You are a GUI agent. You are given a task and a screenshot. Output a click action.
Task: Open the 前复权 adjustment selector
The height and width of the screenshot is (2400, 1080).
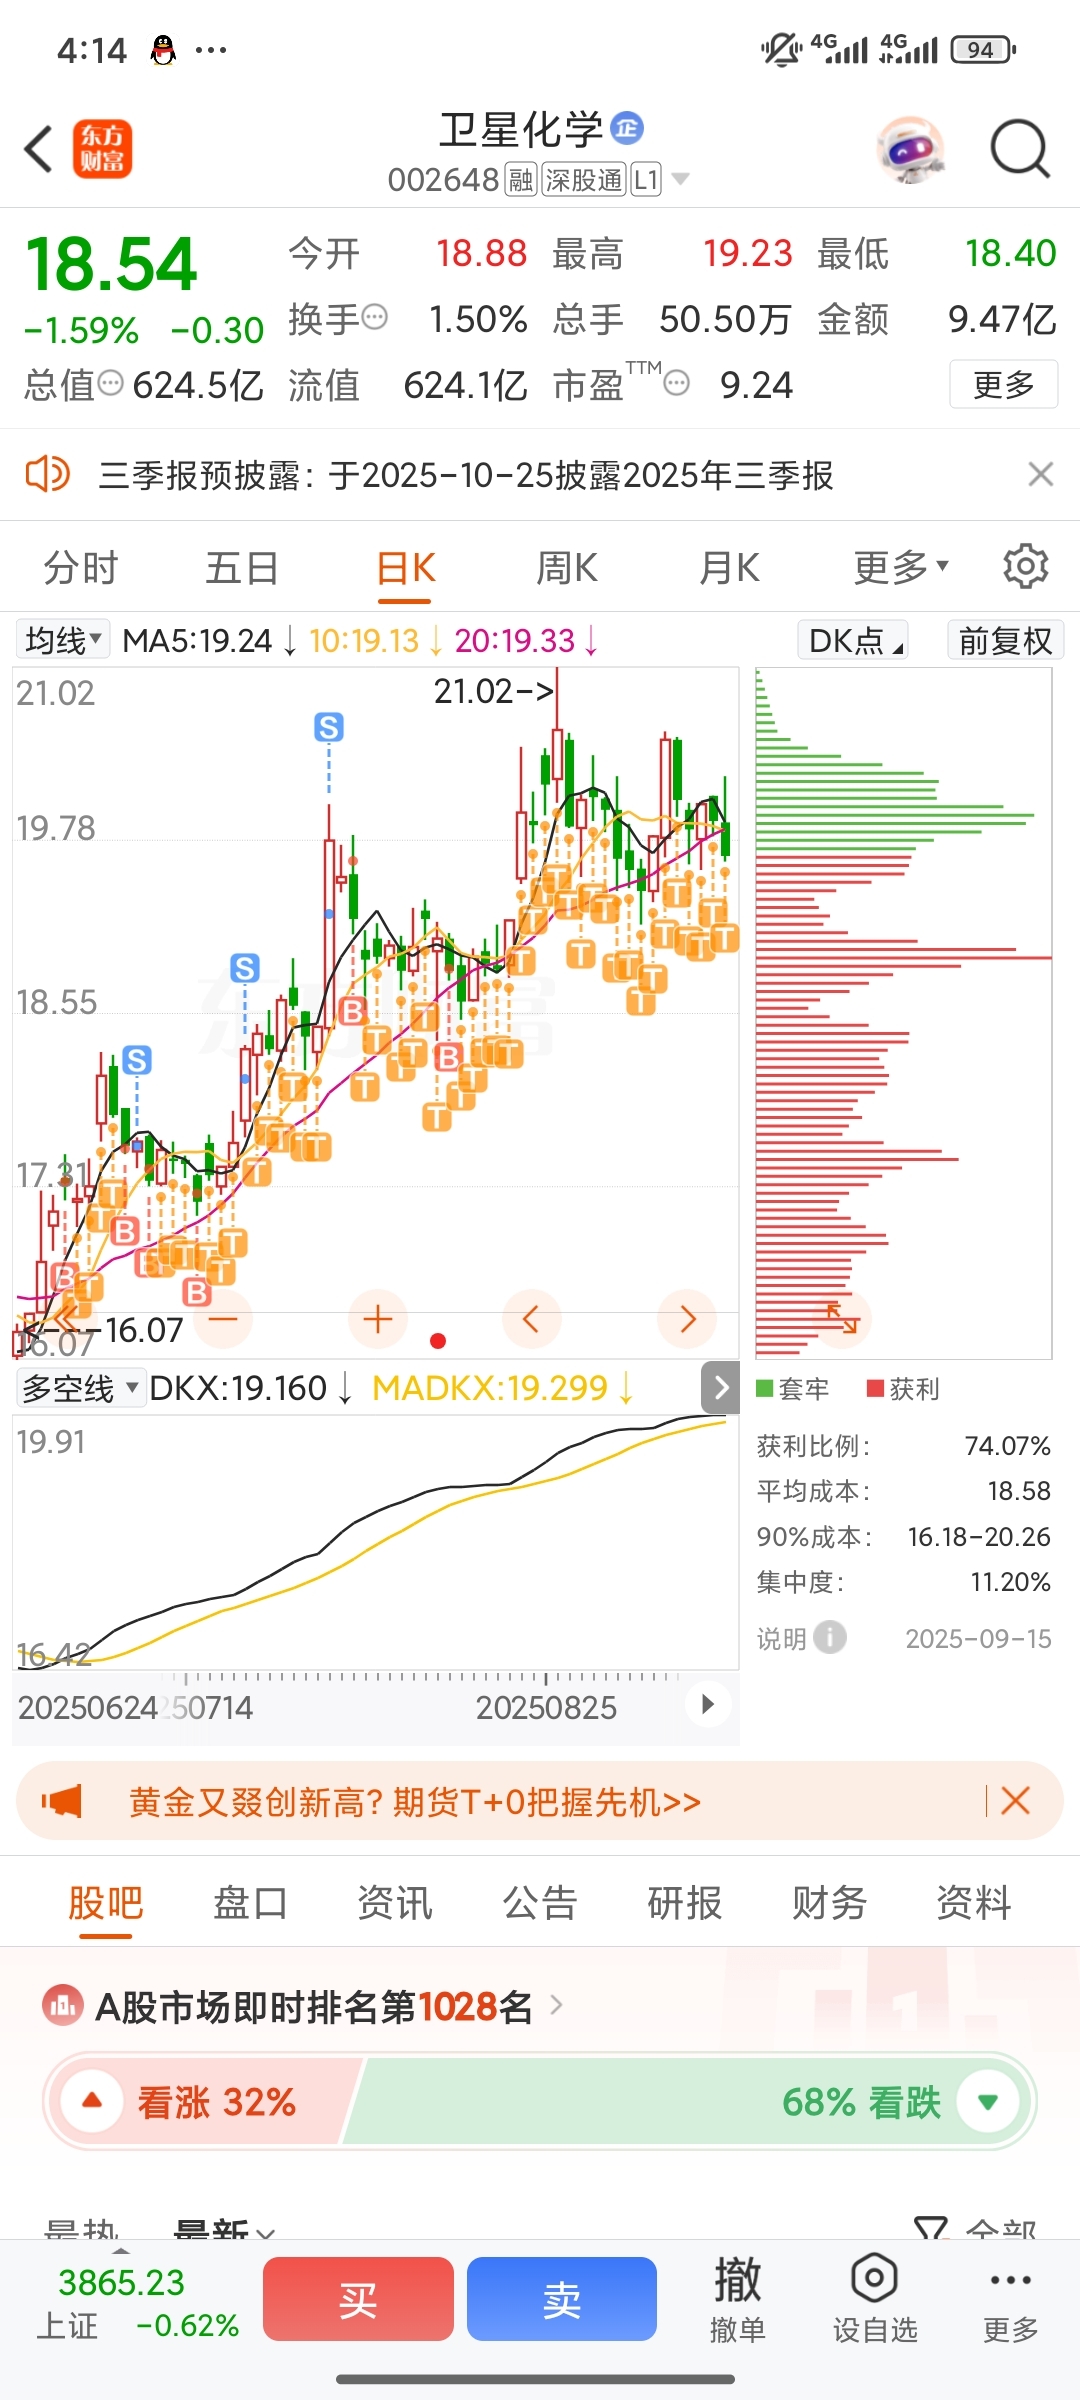[1005, 640]
